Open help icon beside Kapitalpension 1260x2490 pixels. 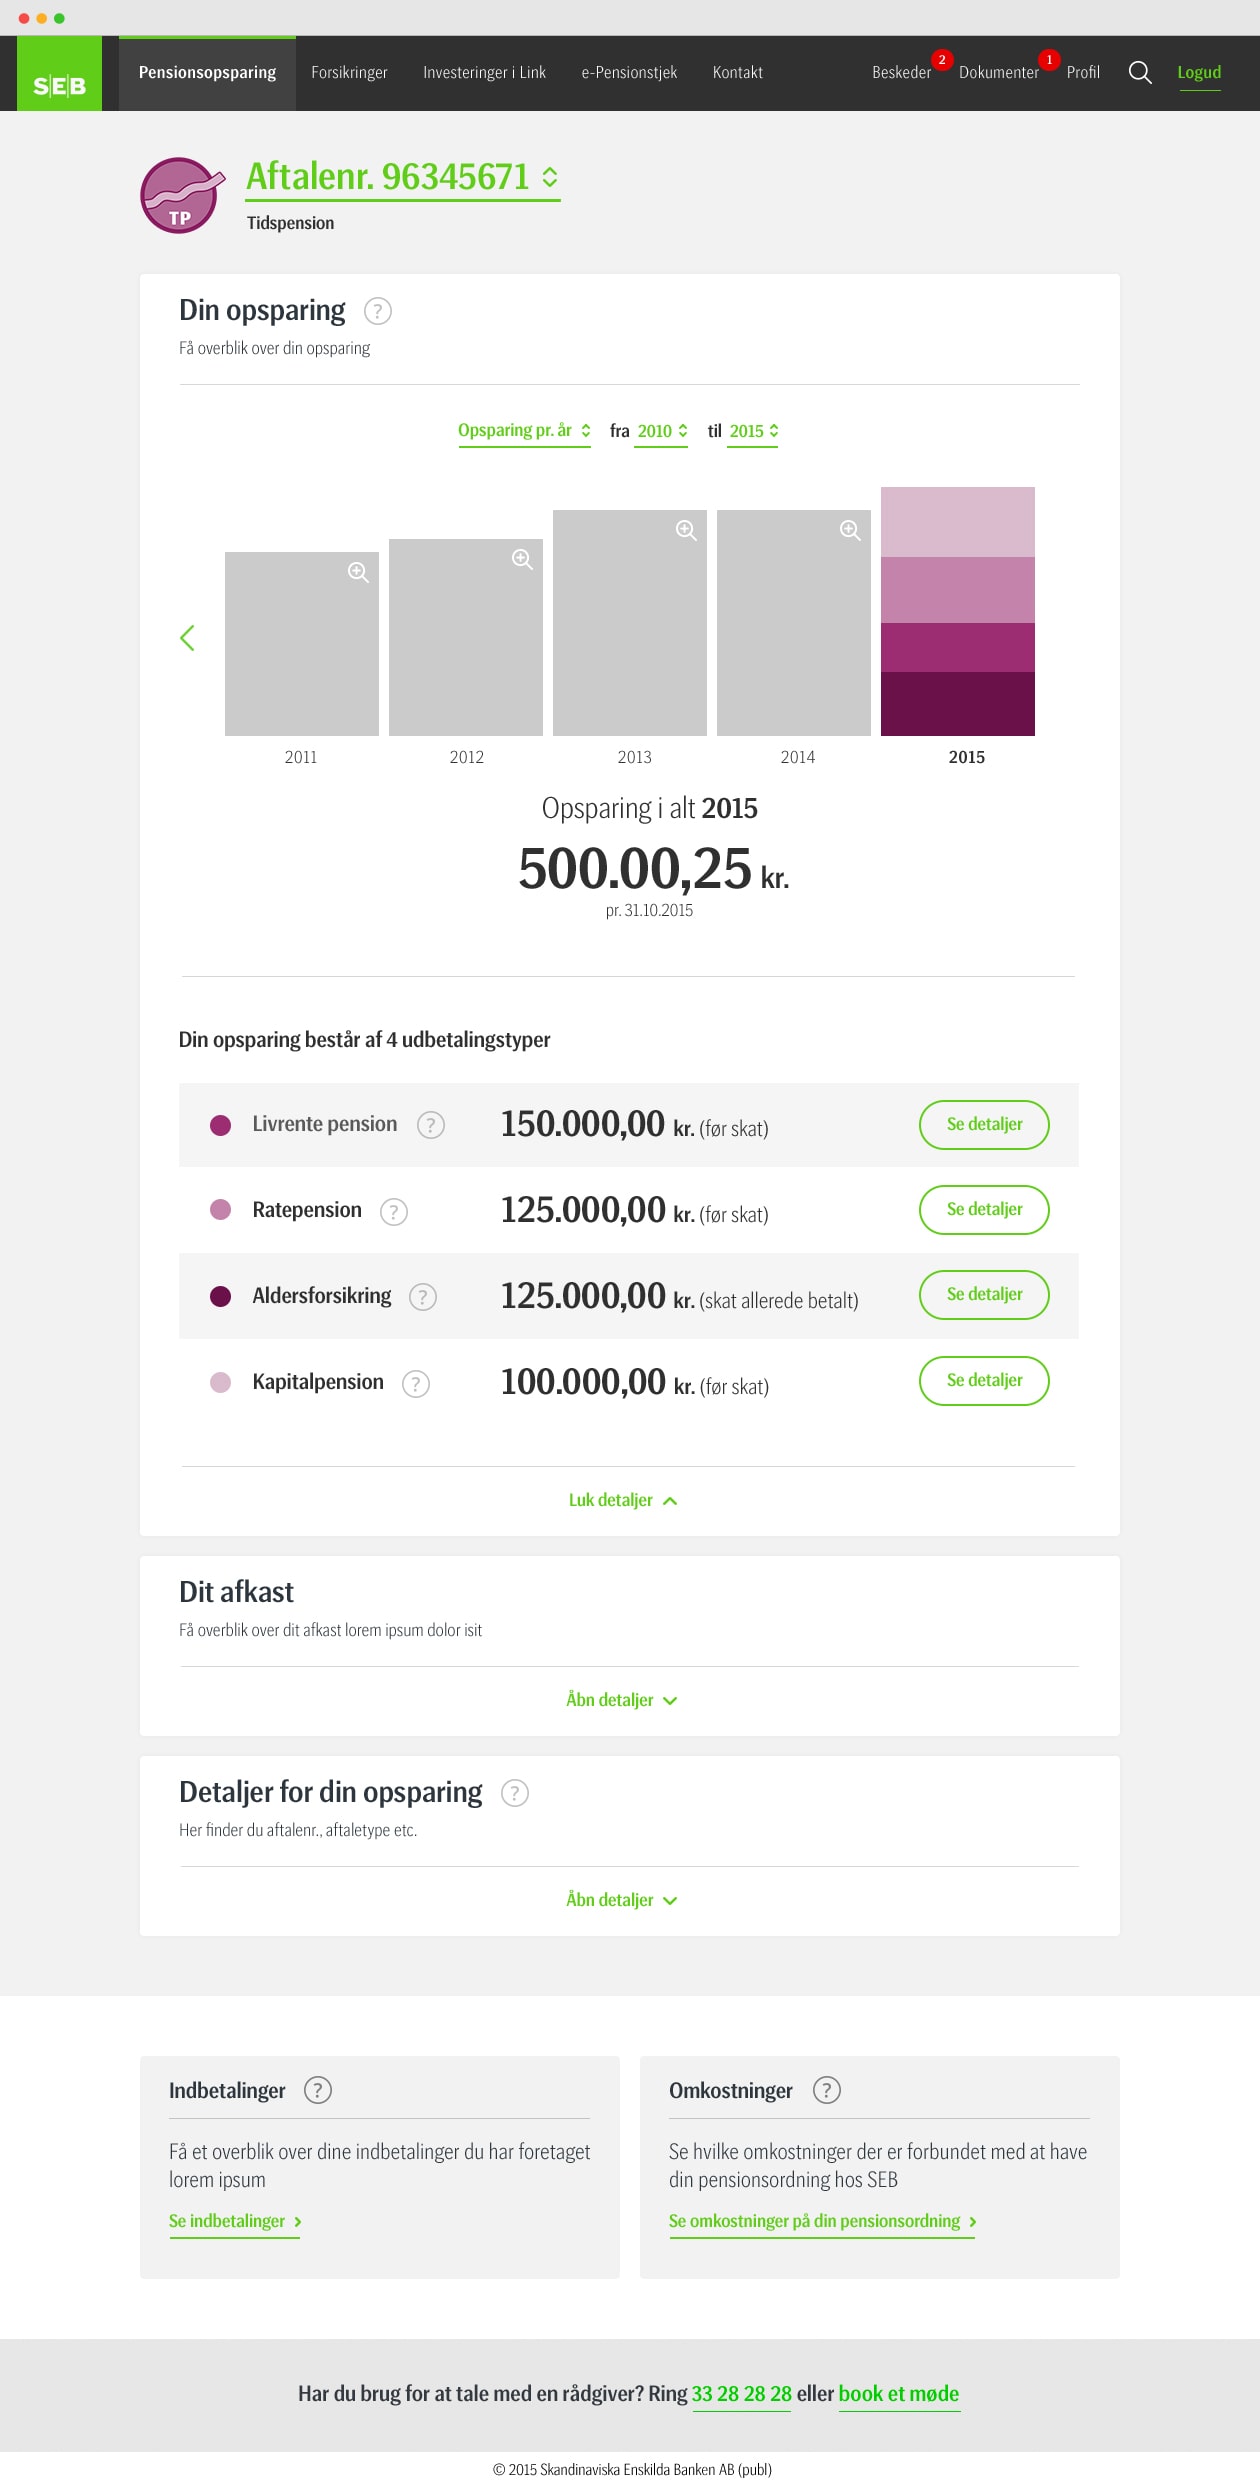click(x=415, y=1383)
